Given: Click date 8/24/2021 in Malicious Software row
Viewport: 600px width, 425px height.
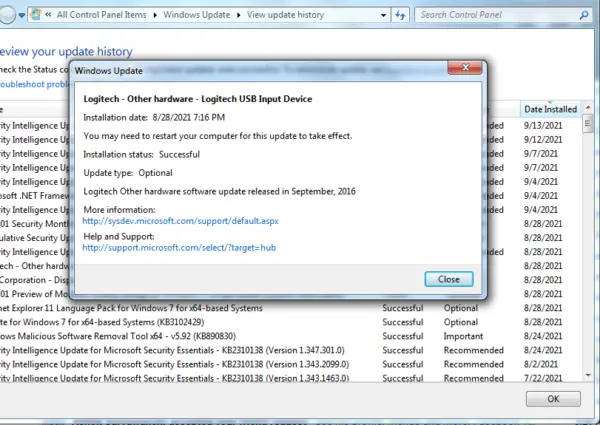Looking at the screenshot, I should click(x=543, y=336).
